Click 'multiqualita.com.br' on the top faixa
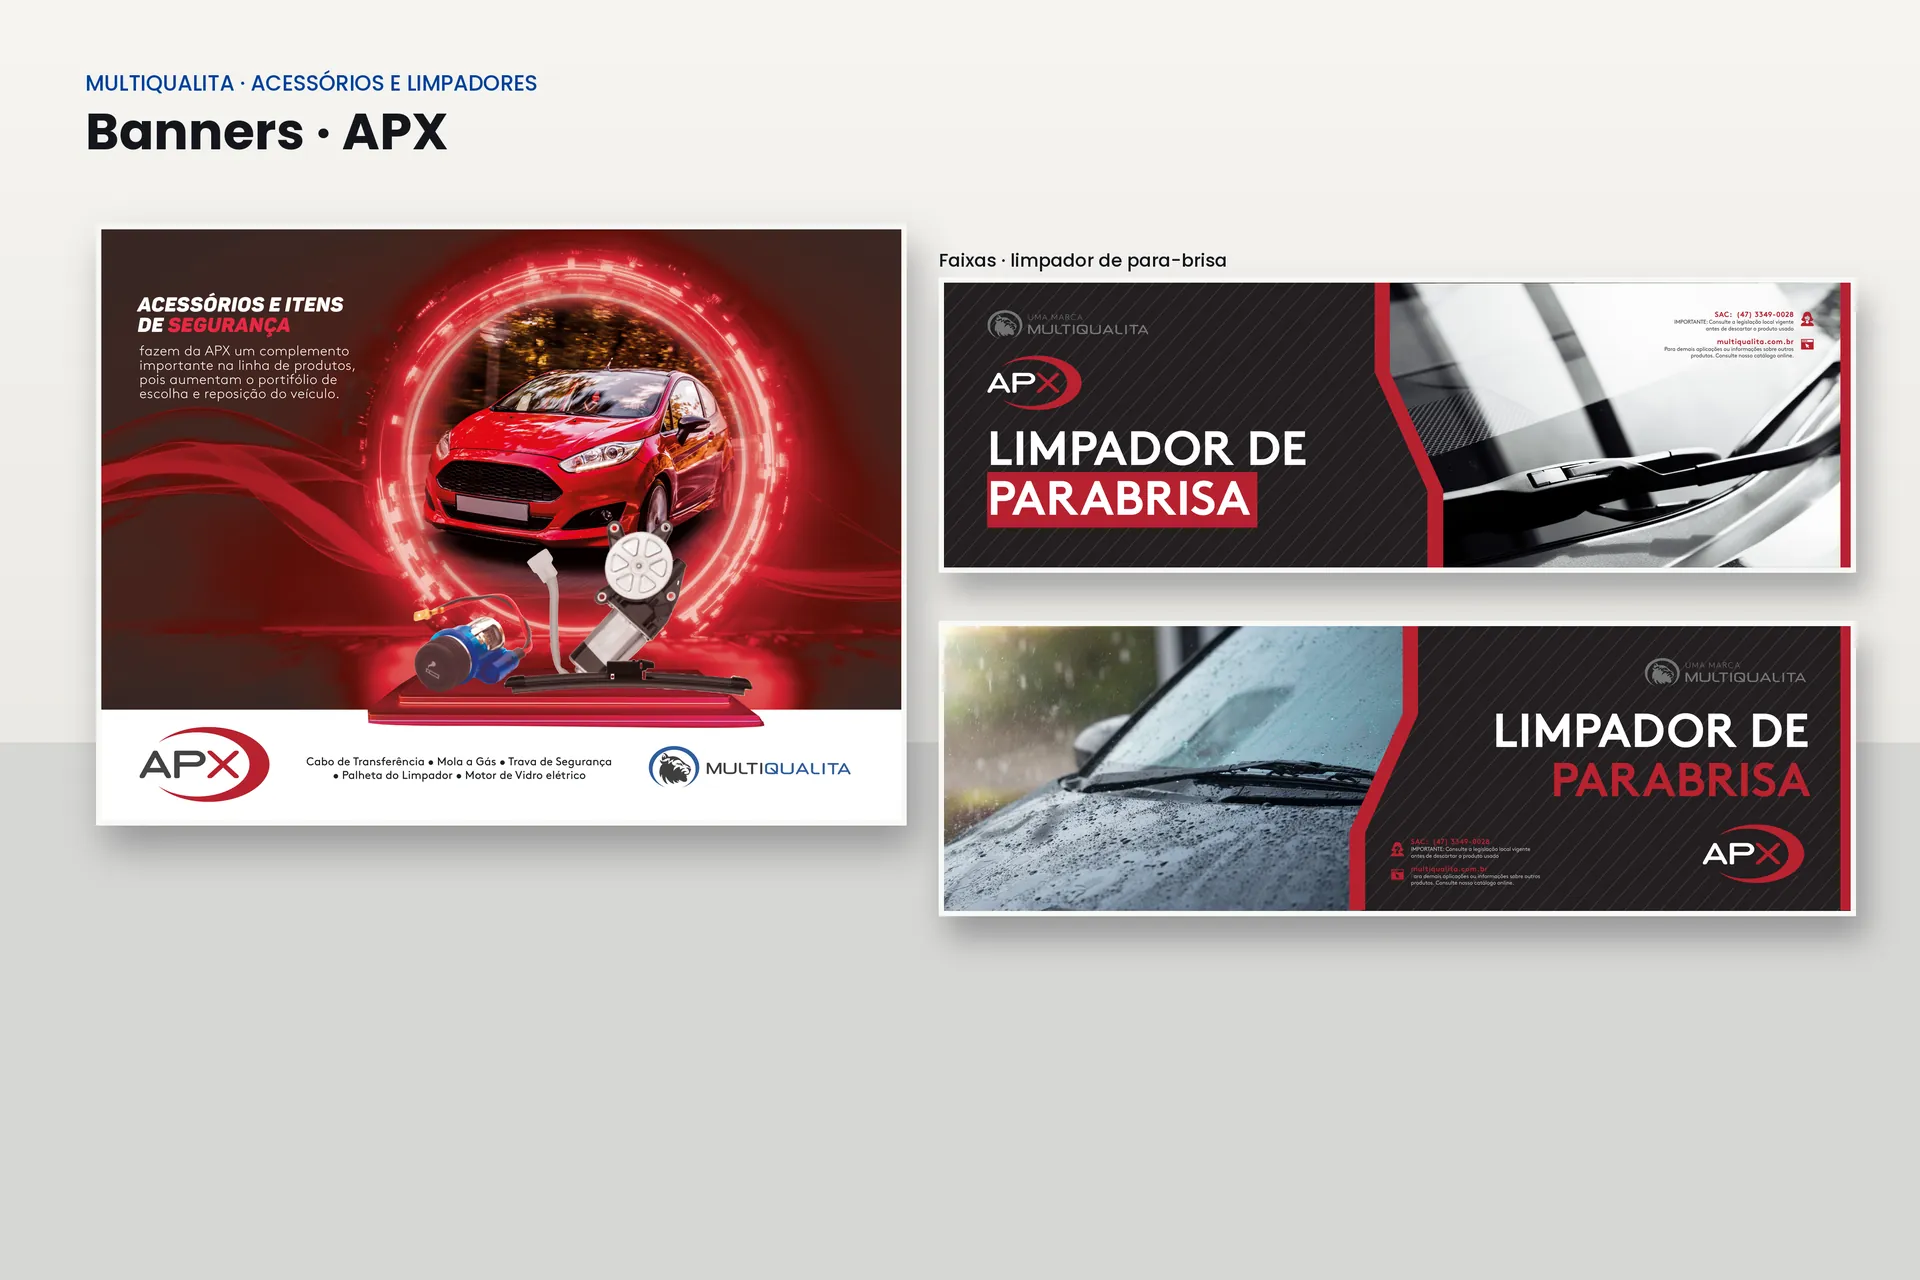 1755,341
